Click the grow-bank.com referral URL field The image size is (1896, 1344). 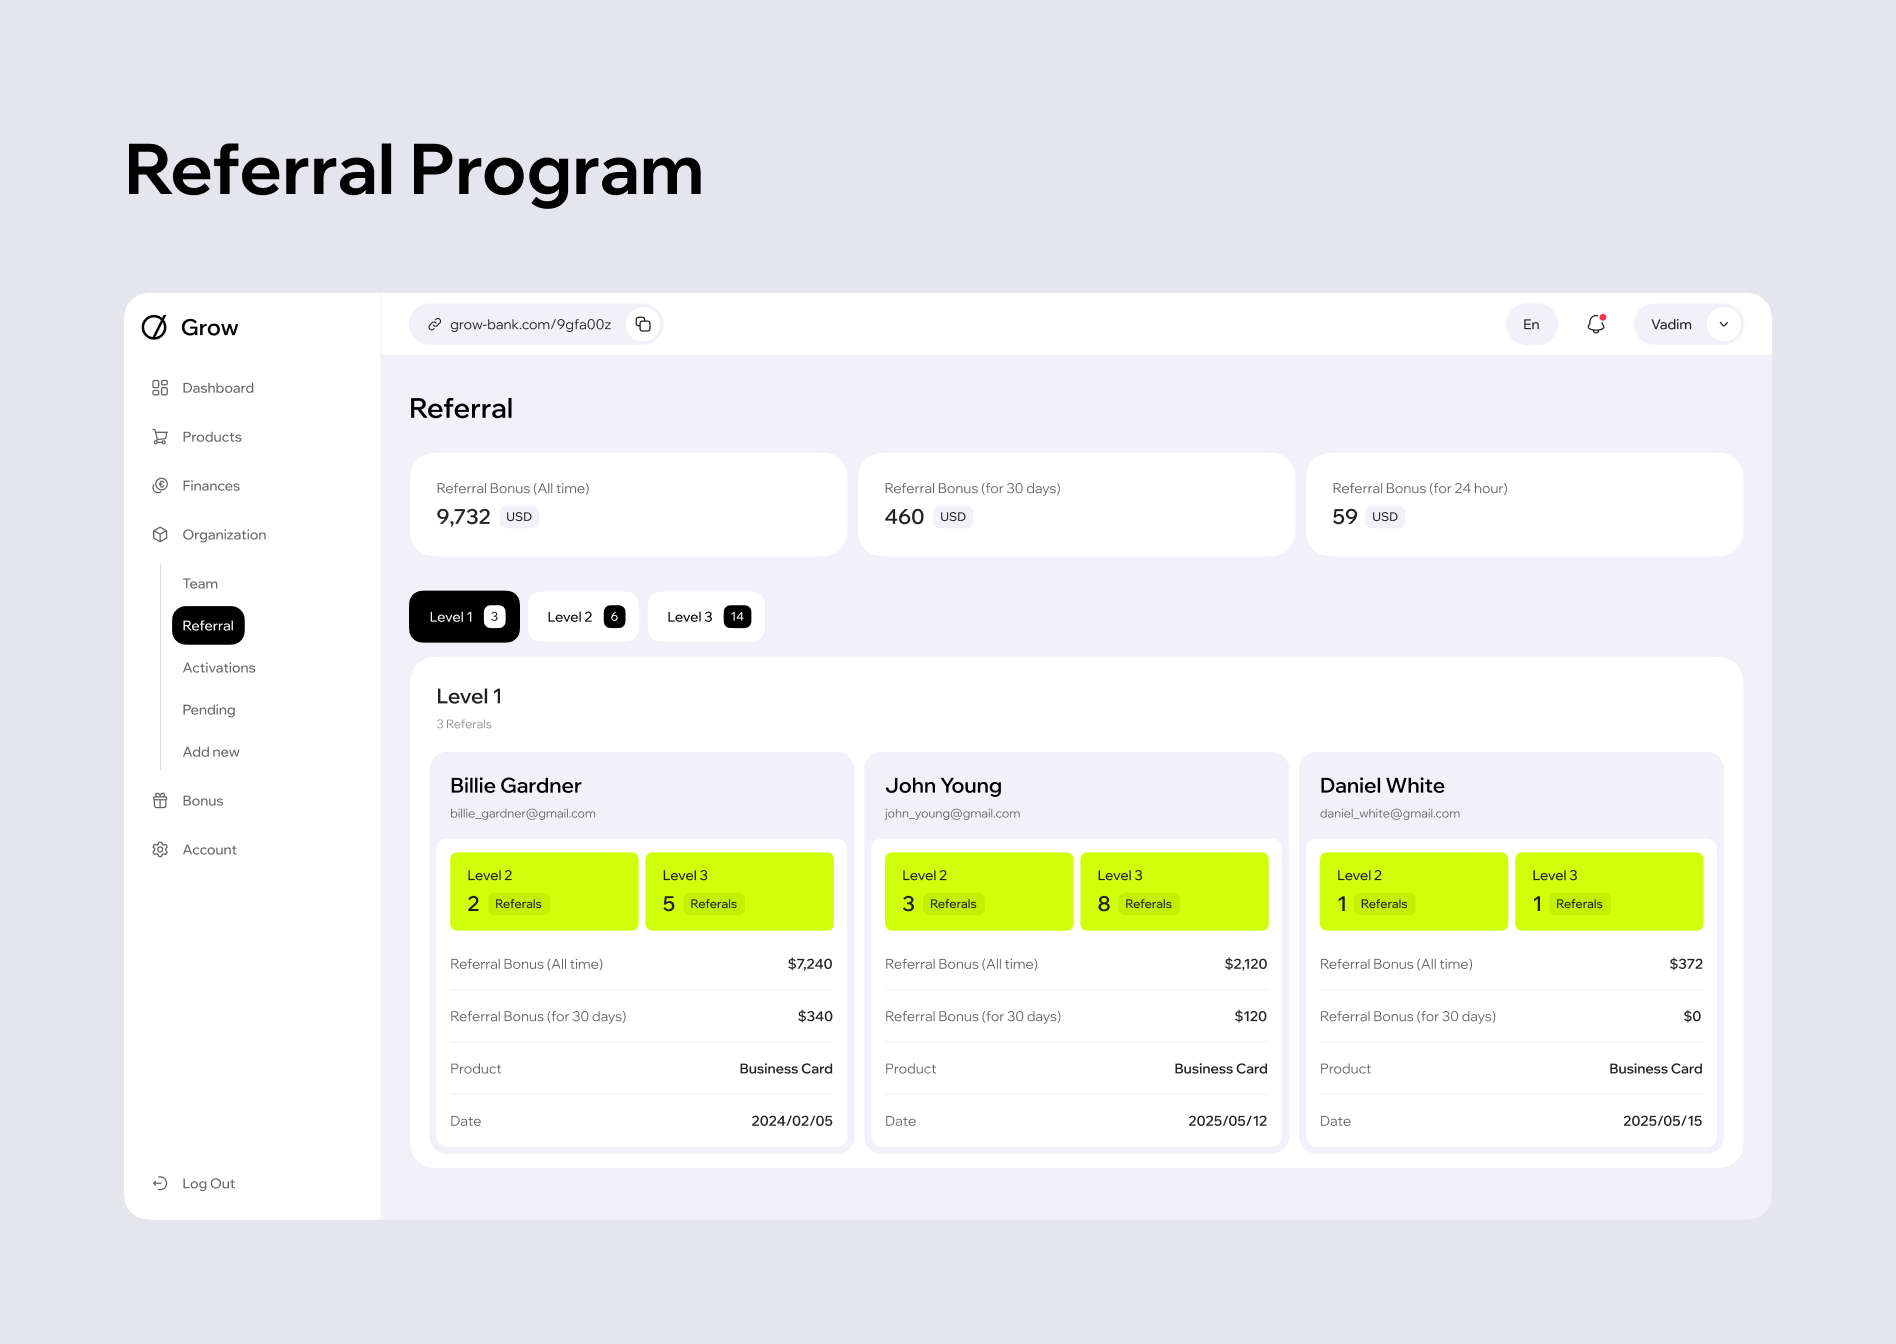coord(529,324)
